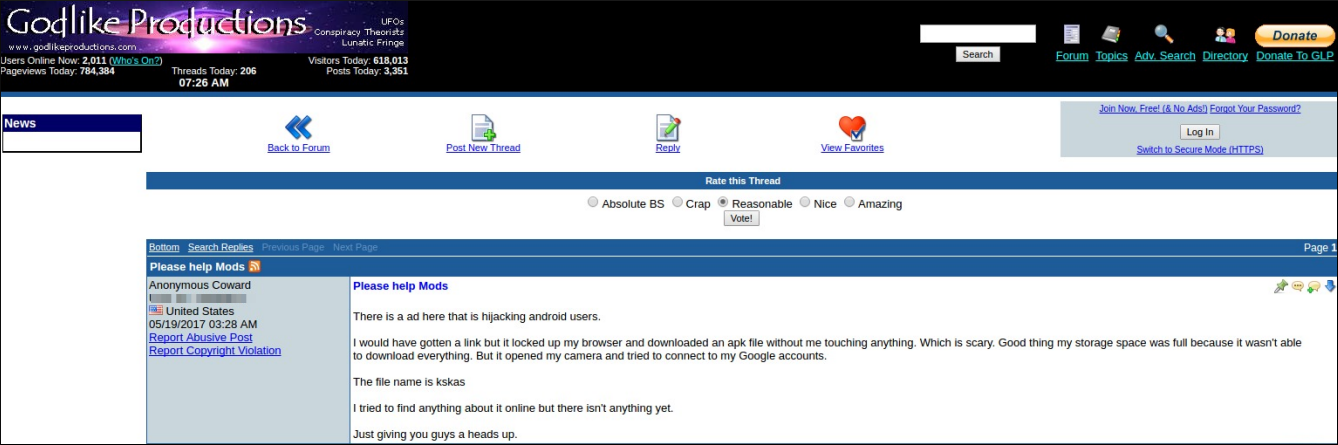Click the Threads Today 206 stat
The height and width of the screenshot is (445, 1338).
tap(214, 71)
